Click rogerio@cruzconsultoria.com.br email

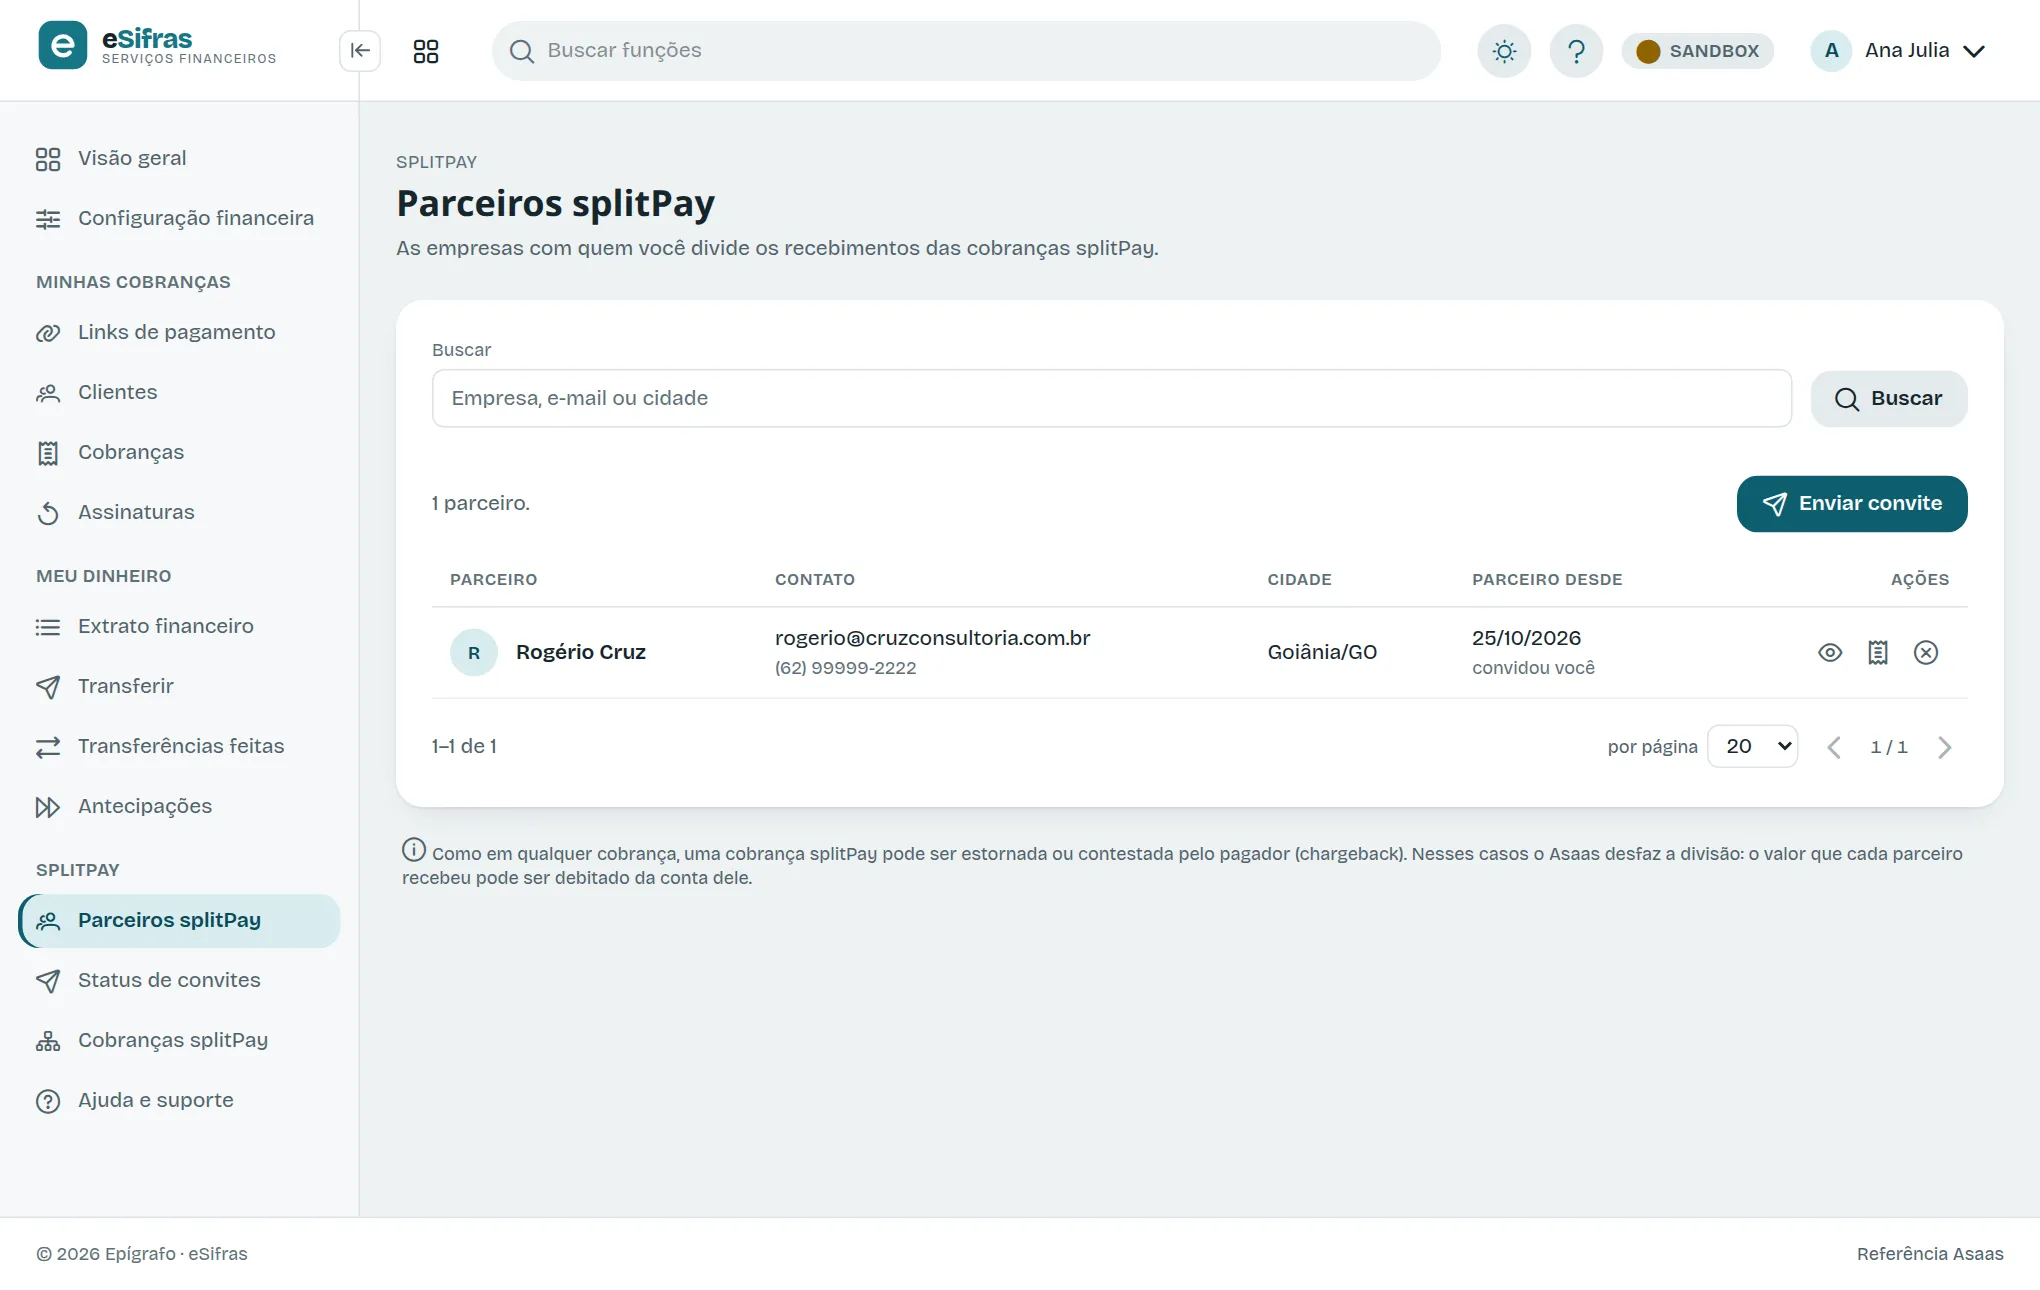click(932, 638)
